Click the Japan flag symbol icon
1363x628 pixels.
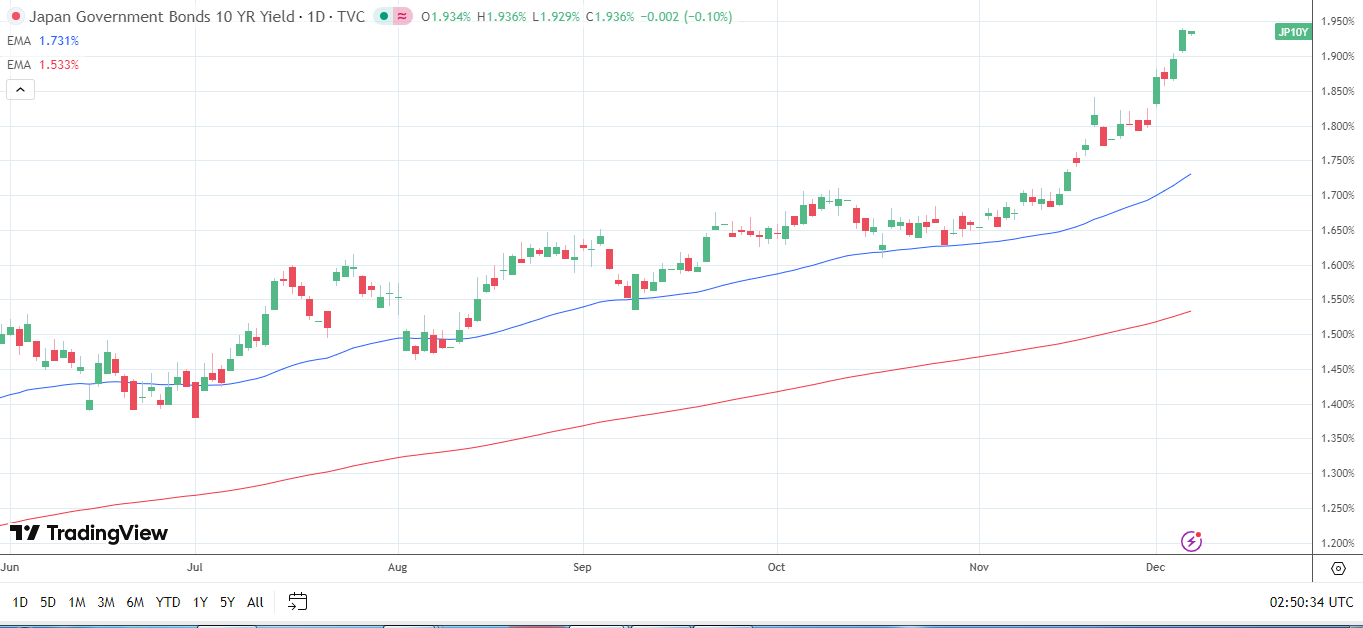click(x=15, y=17)
